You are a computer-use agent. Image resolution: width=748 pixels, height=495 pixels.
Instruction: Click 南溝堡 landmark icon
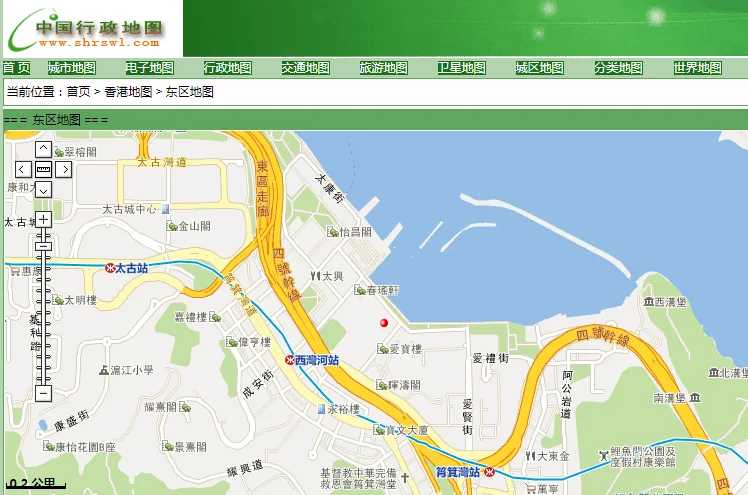pyautogui.click(x=696, y=397)
